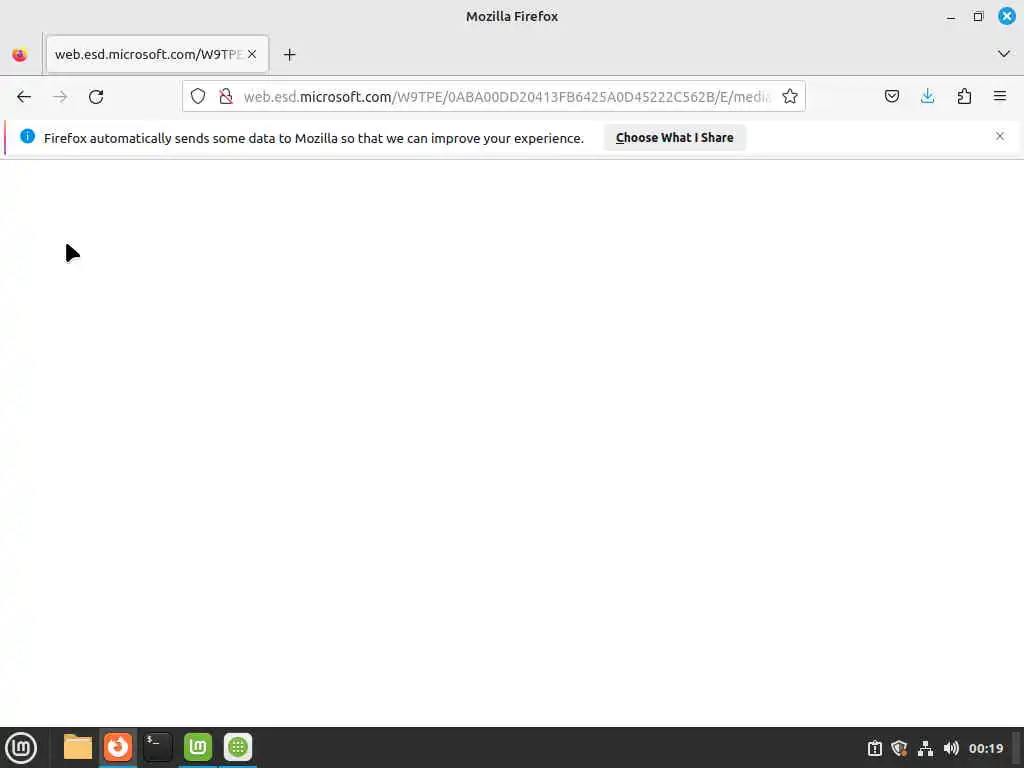Open a new tab
The width and height of the screenshot is (1024, 768).
289,55
